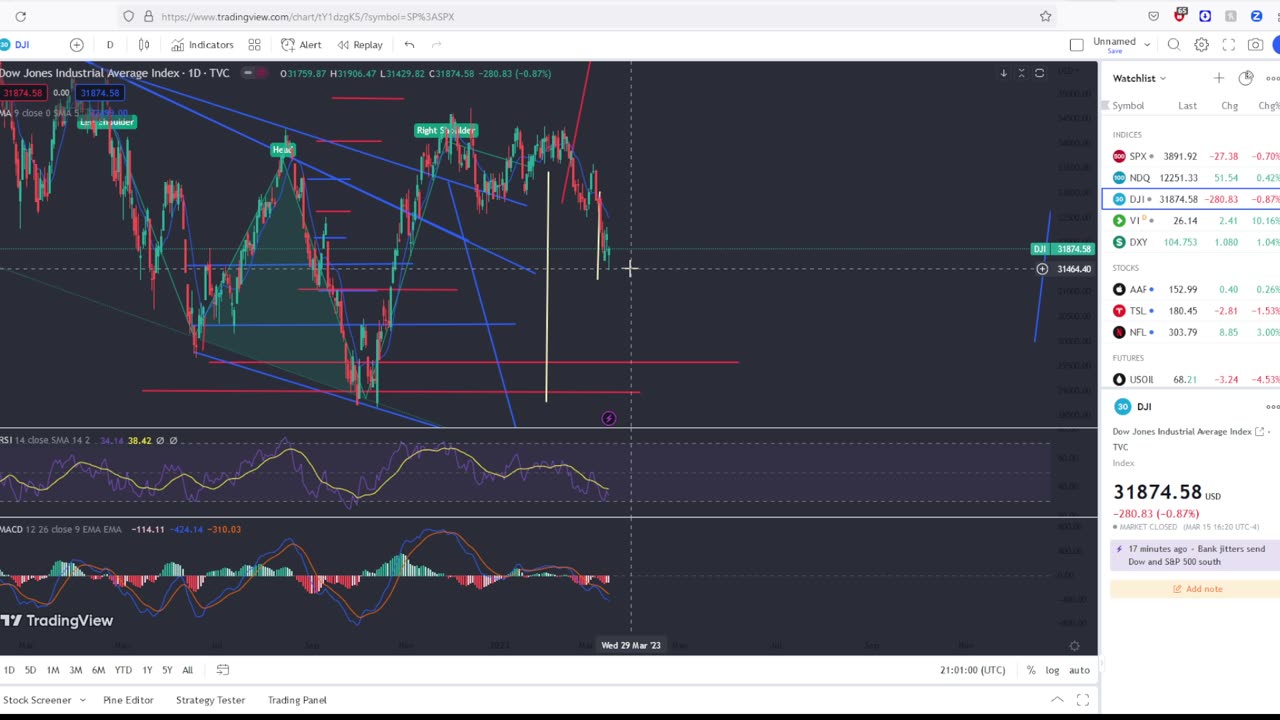Open DJI symbol search
This screenshot has height=720, width=1280.
pos(16,45)
